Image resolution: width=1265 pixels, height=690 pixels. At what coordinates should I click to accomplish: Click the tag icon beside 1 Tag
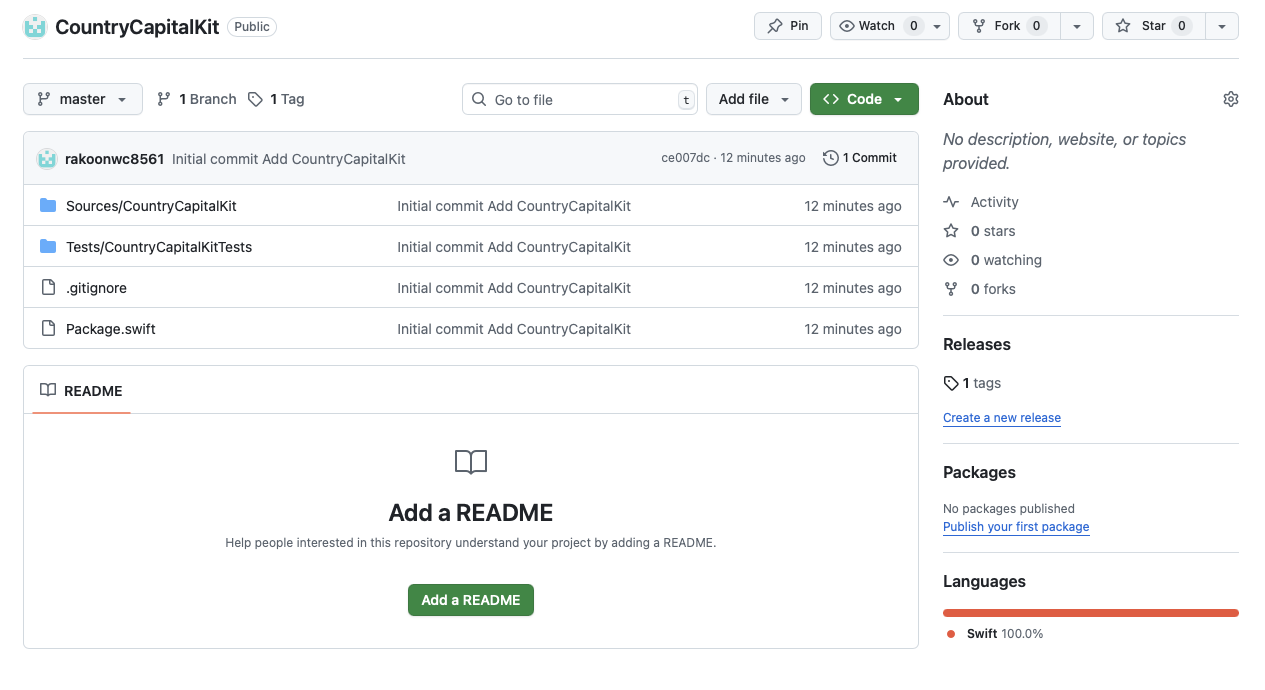[x=256, y=99]
